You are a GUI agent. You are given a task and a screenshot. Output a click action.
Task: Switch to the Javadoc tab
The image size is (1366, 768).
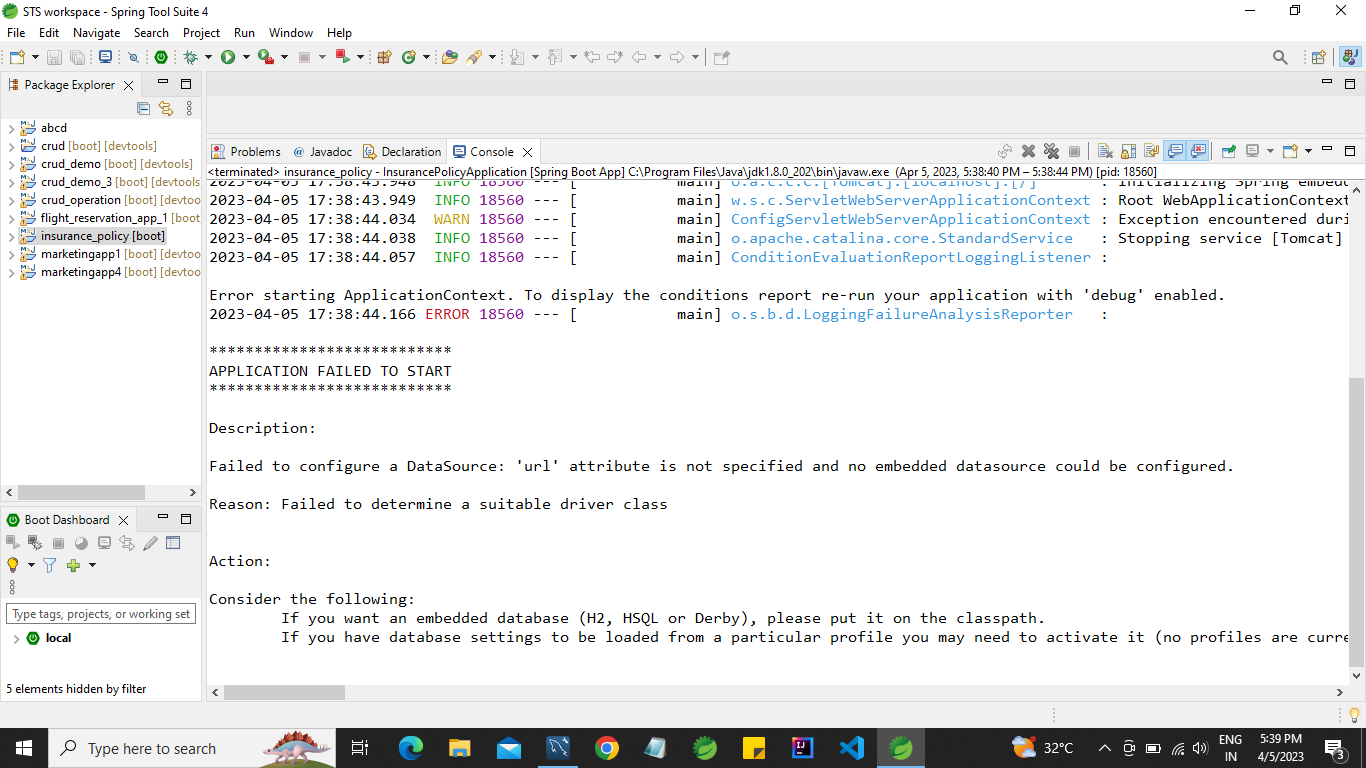point(322,152)
